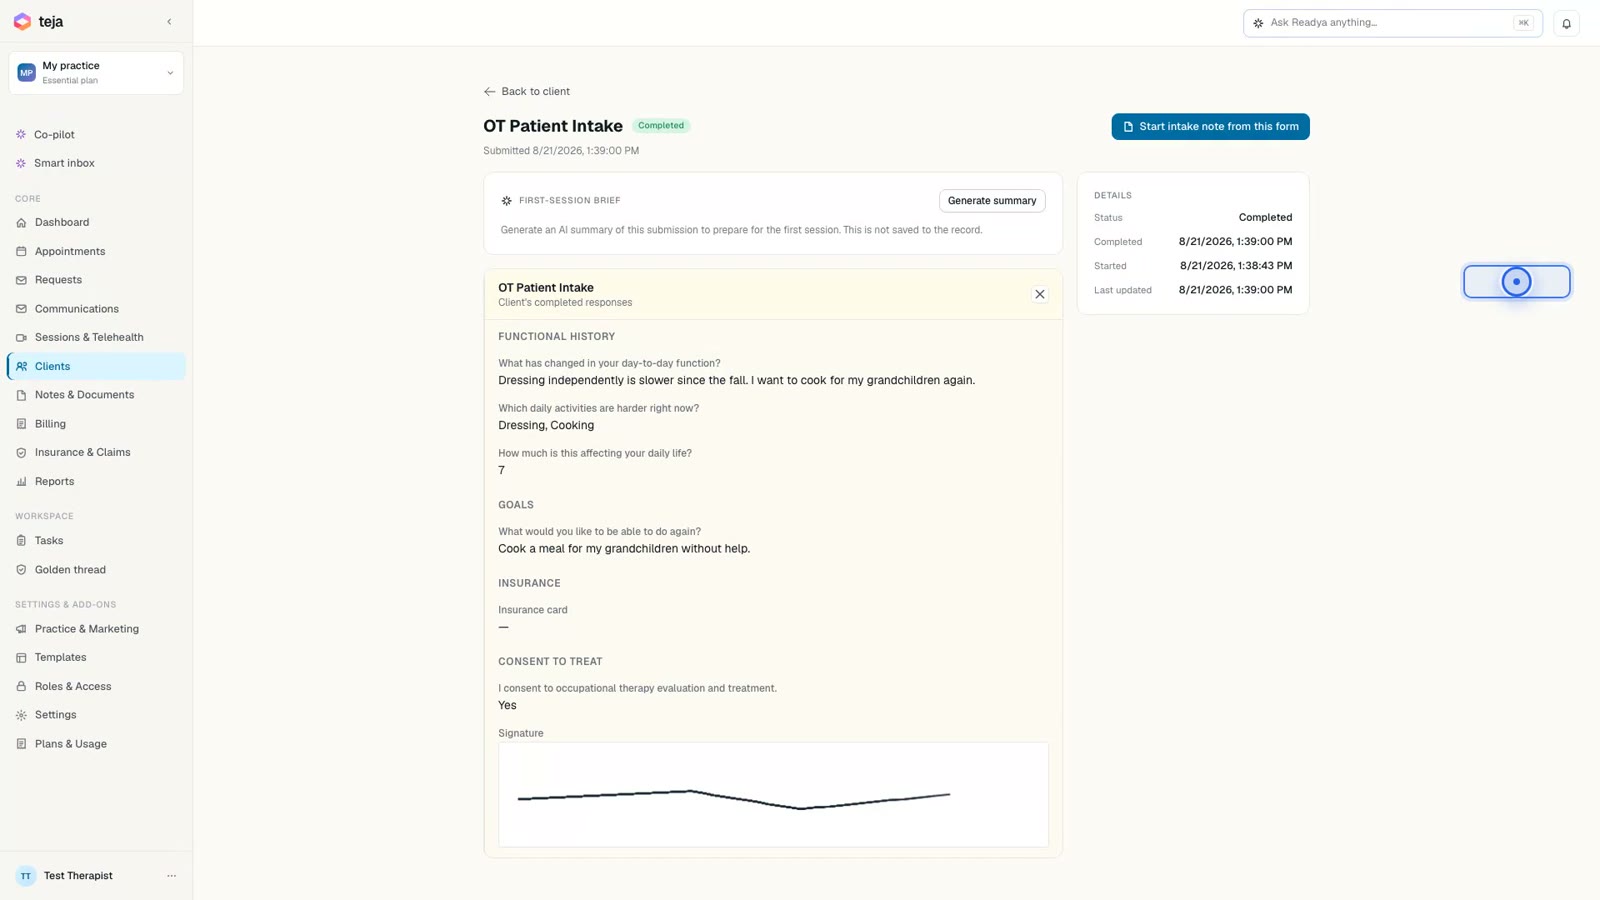The image size is (1600, 900).
Task: Expand the My practice workspace dropdown
Action: tap(96, 73)
